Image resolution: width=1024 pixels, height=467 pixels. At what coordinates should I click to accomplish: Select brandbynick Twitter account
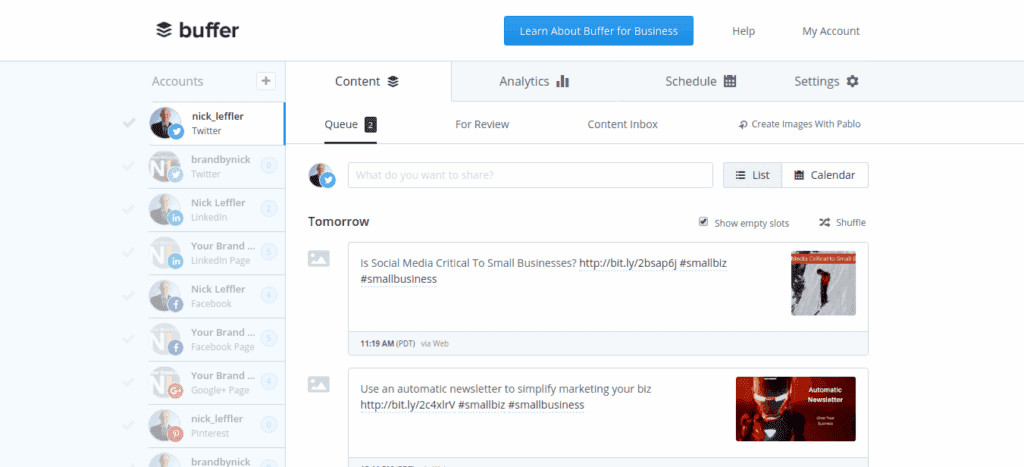(217, 166)
